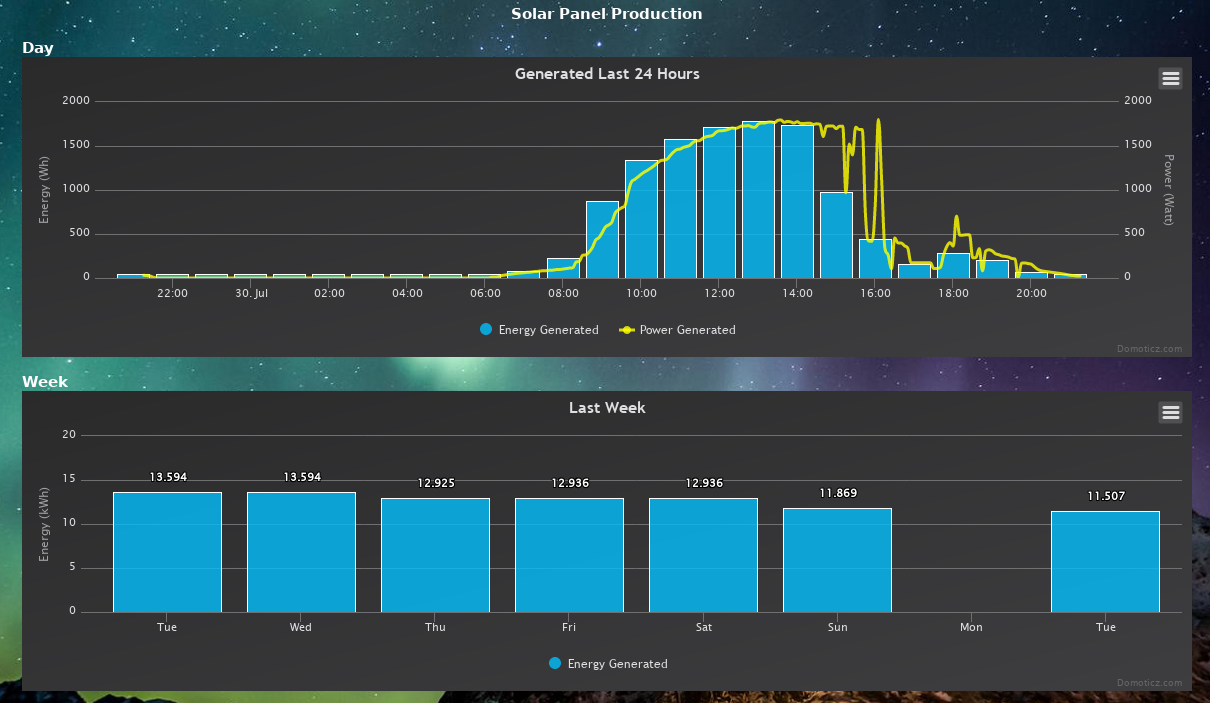Viewport: 1210px width, 703px height.
Task: Click the 12:00 energy bar in Day chart
Action: (719, 203)
